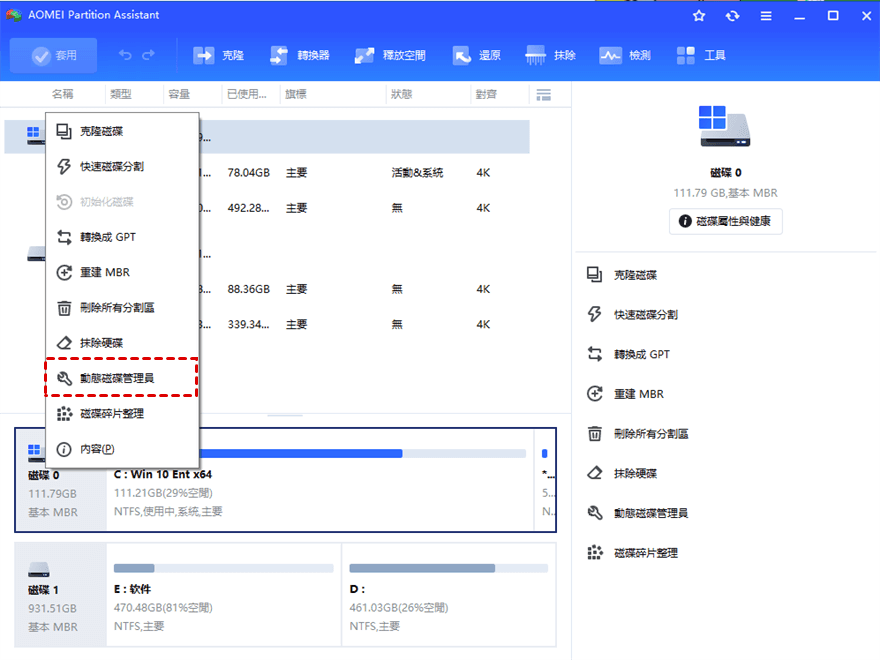Click the 套用 (Apply) button
Screen dimensions: 880x660
click(x=54, y=56)
